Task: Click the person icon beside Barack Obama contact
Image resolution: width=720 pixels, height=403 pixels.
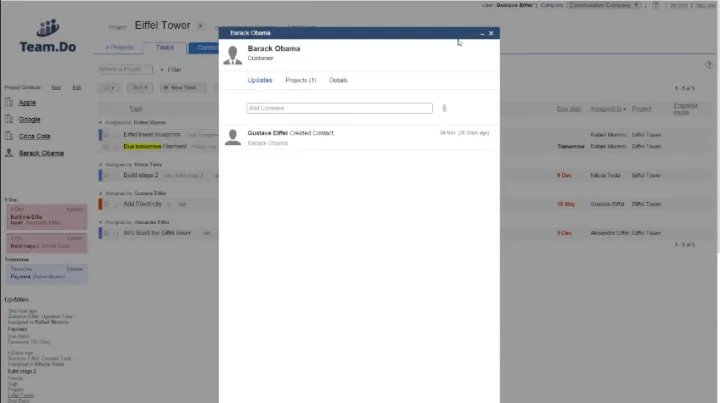Action: 9,153
